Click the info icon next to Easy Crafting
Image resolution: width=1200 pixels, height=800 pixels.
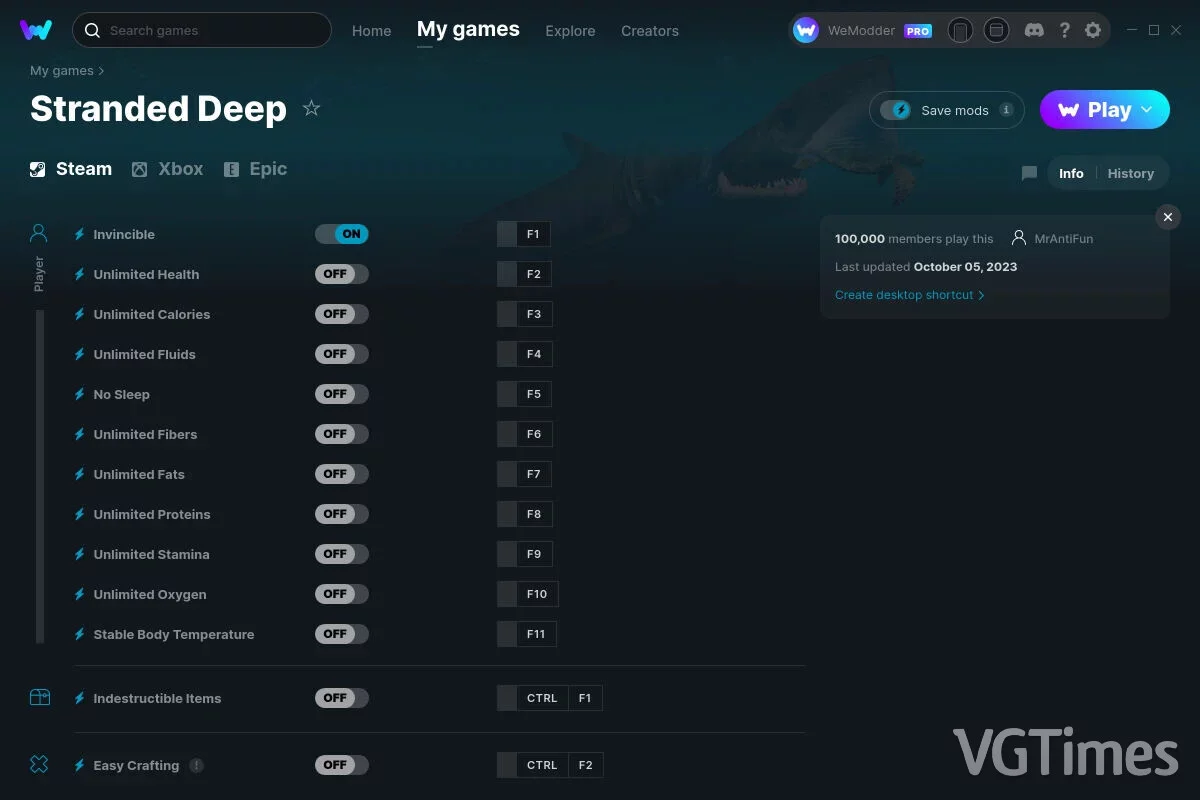197,765
